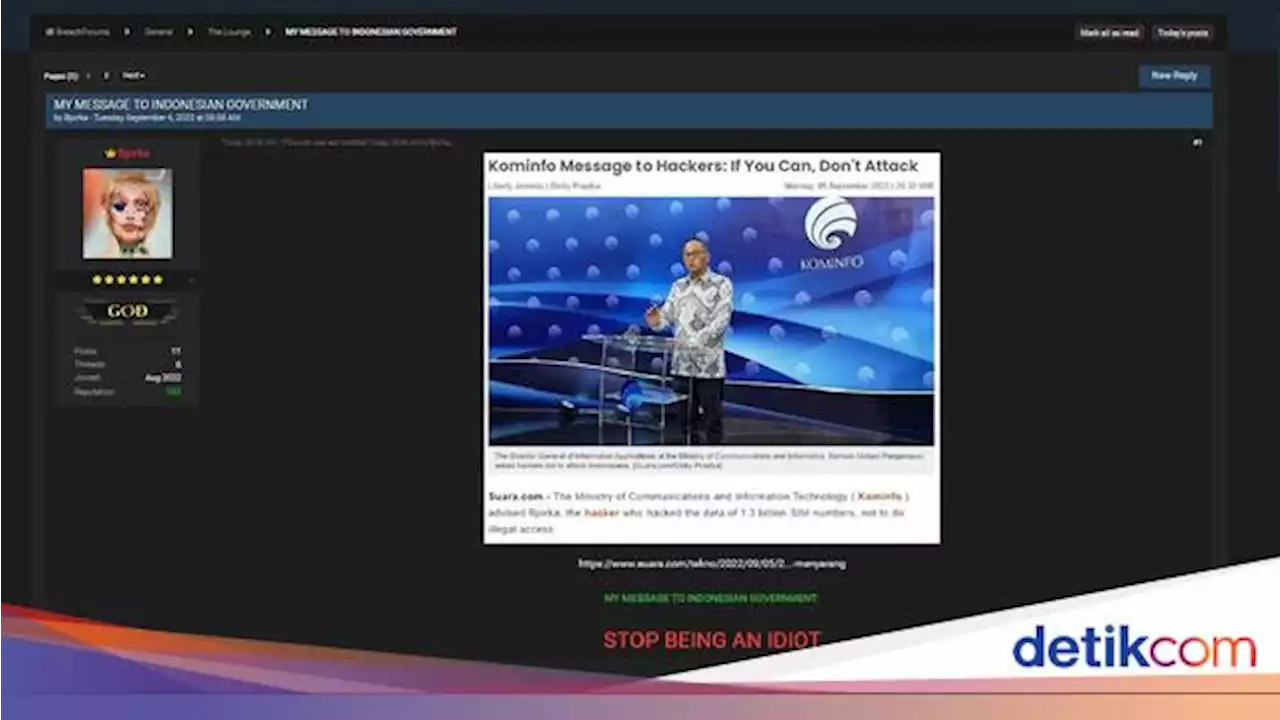Click the Next page dropdown link

tap(133, 76)
